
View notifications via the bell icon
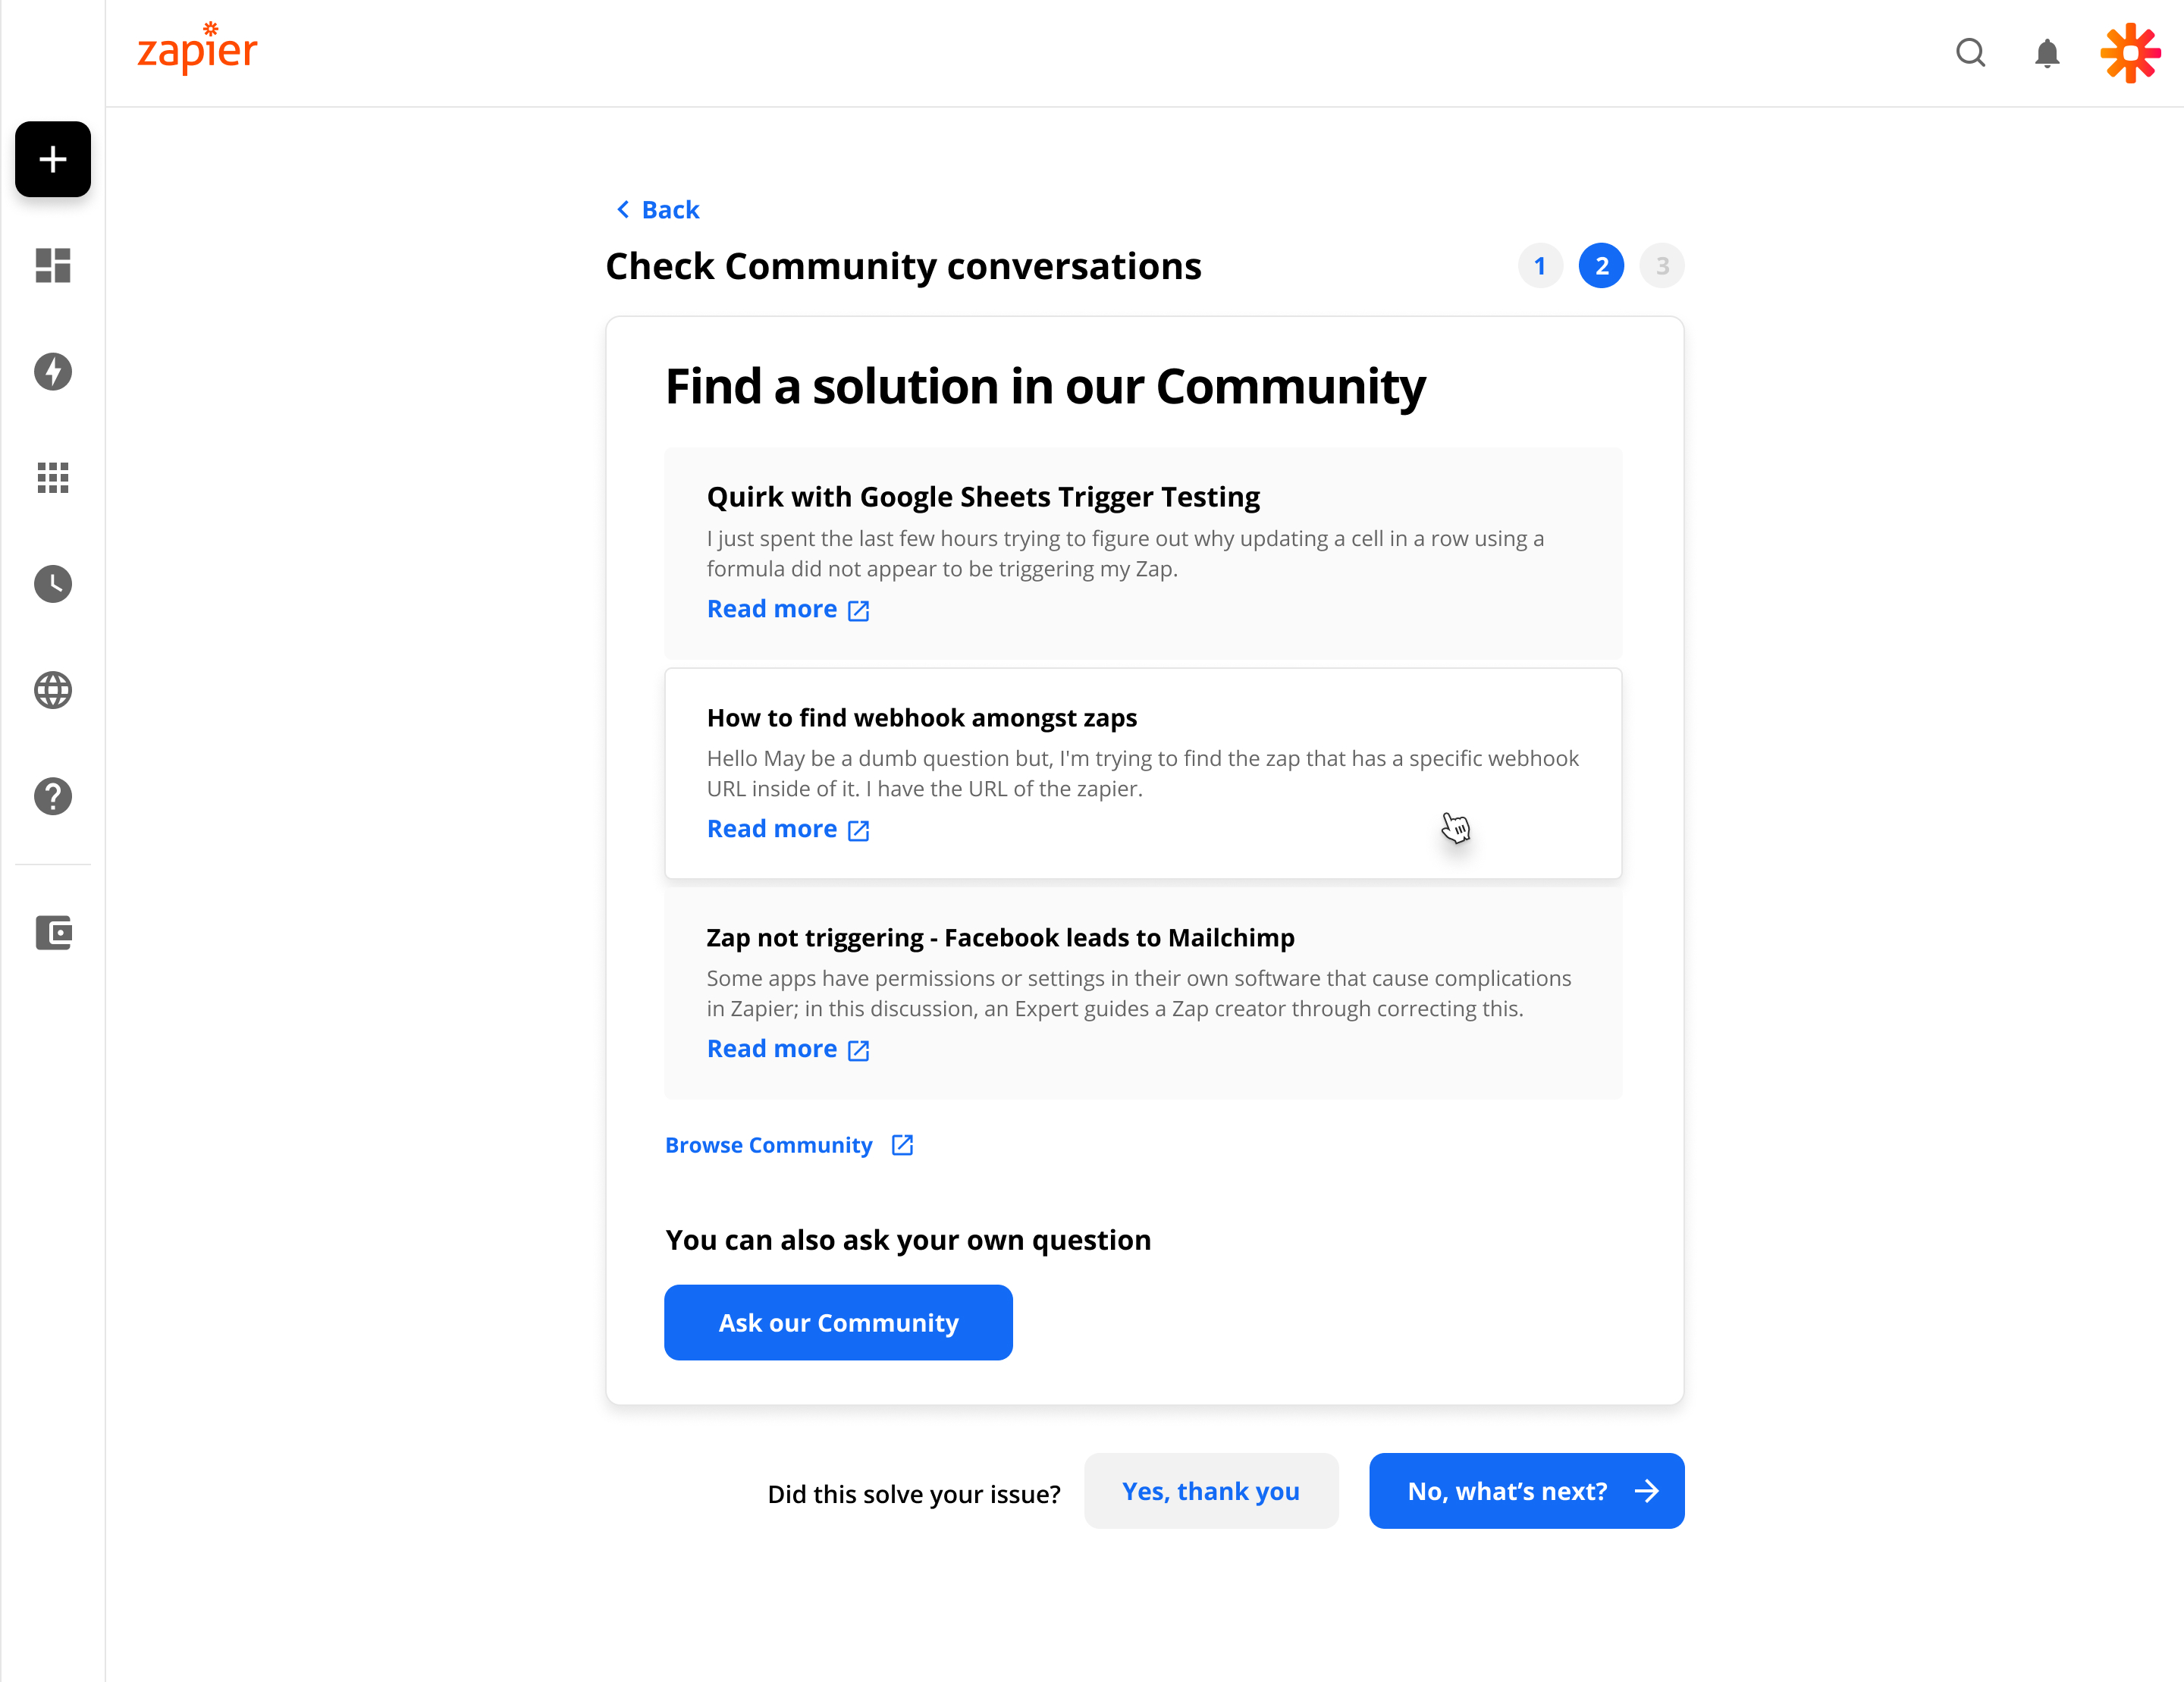pos(2046,53)
